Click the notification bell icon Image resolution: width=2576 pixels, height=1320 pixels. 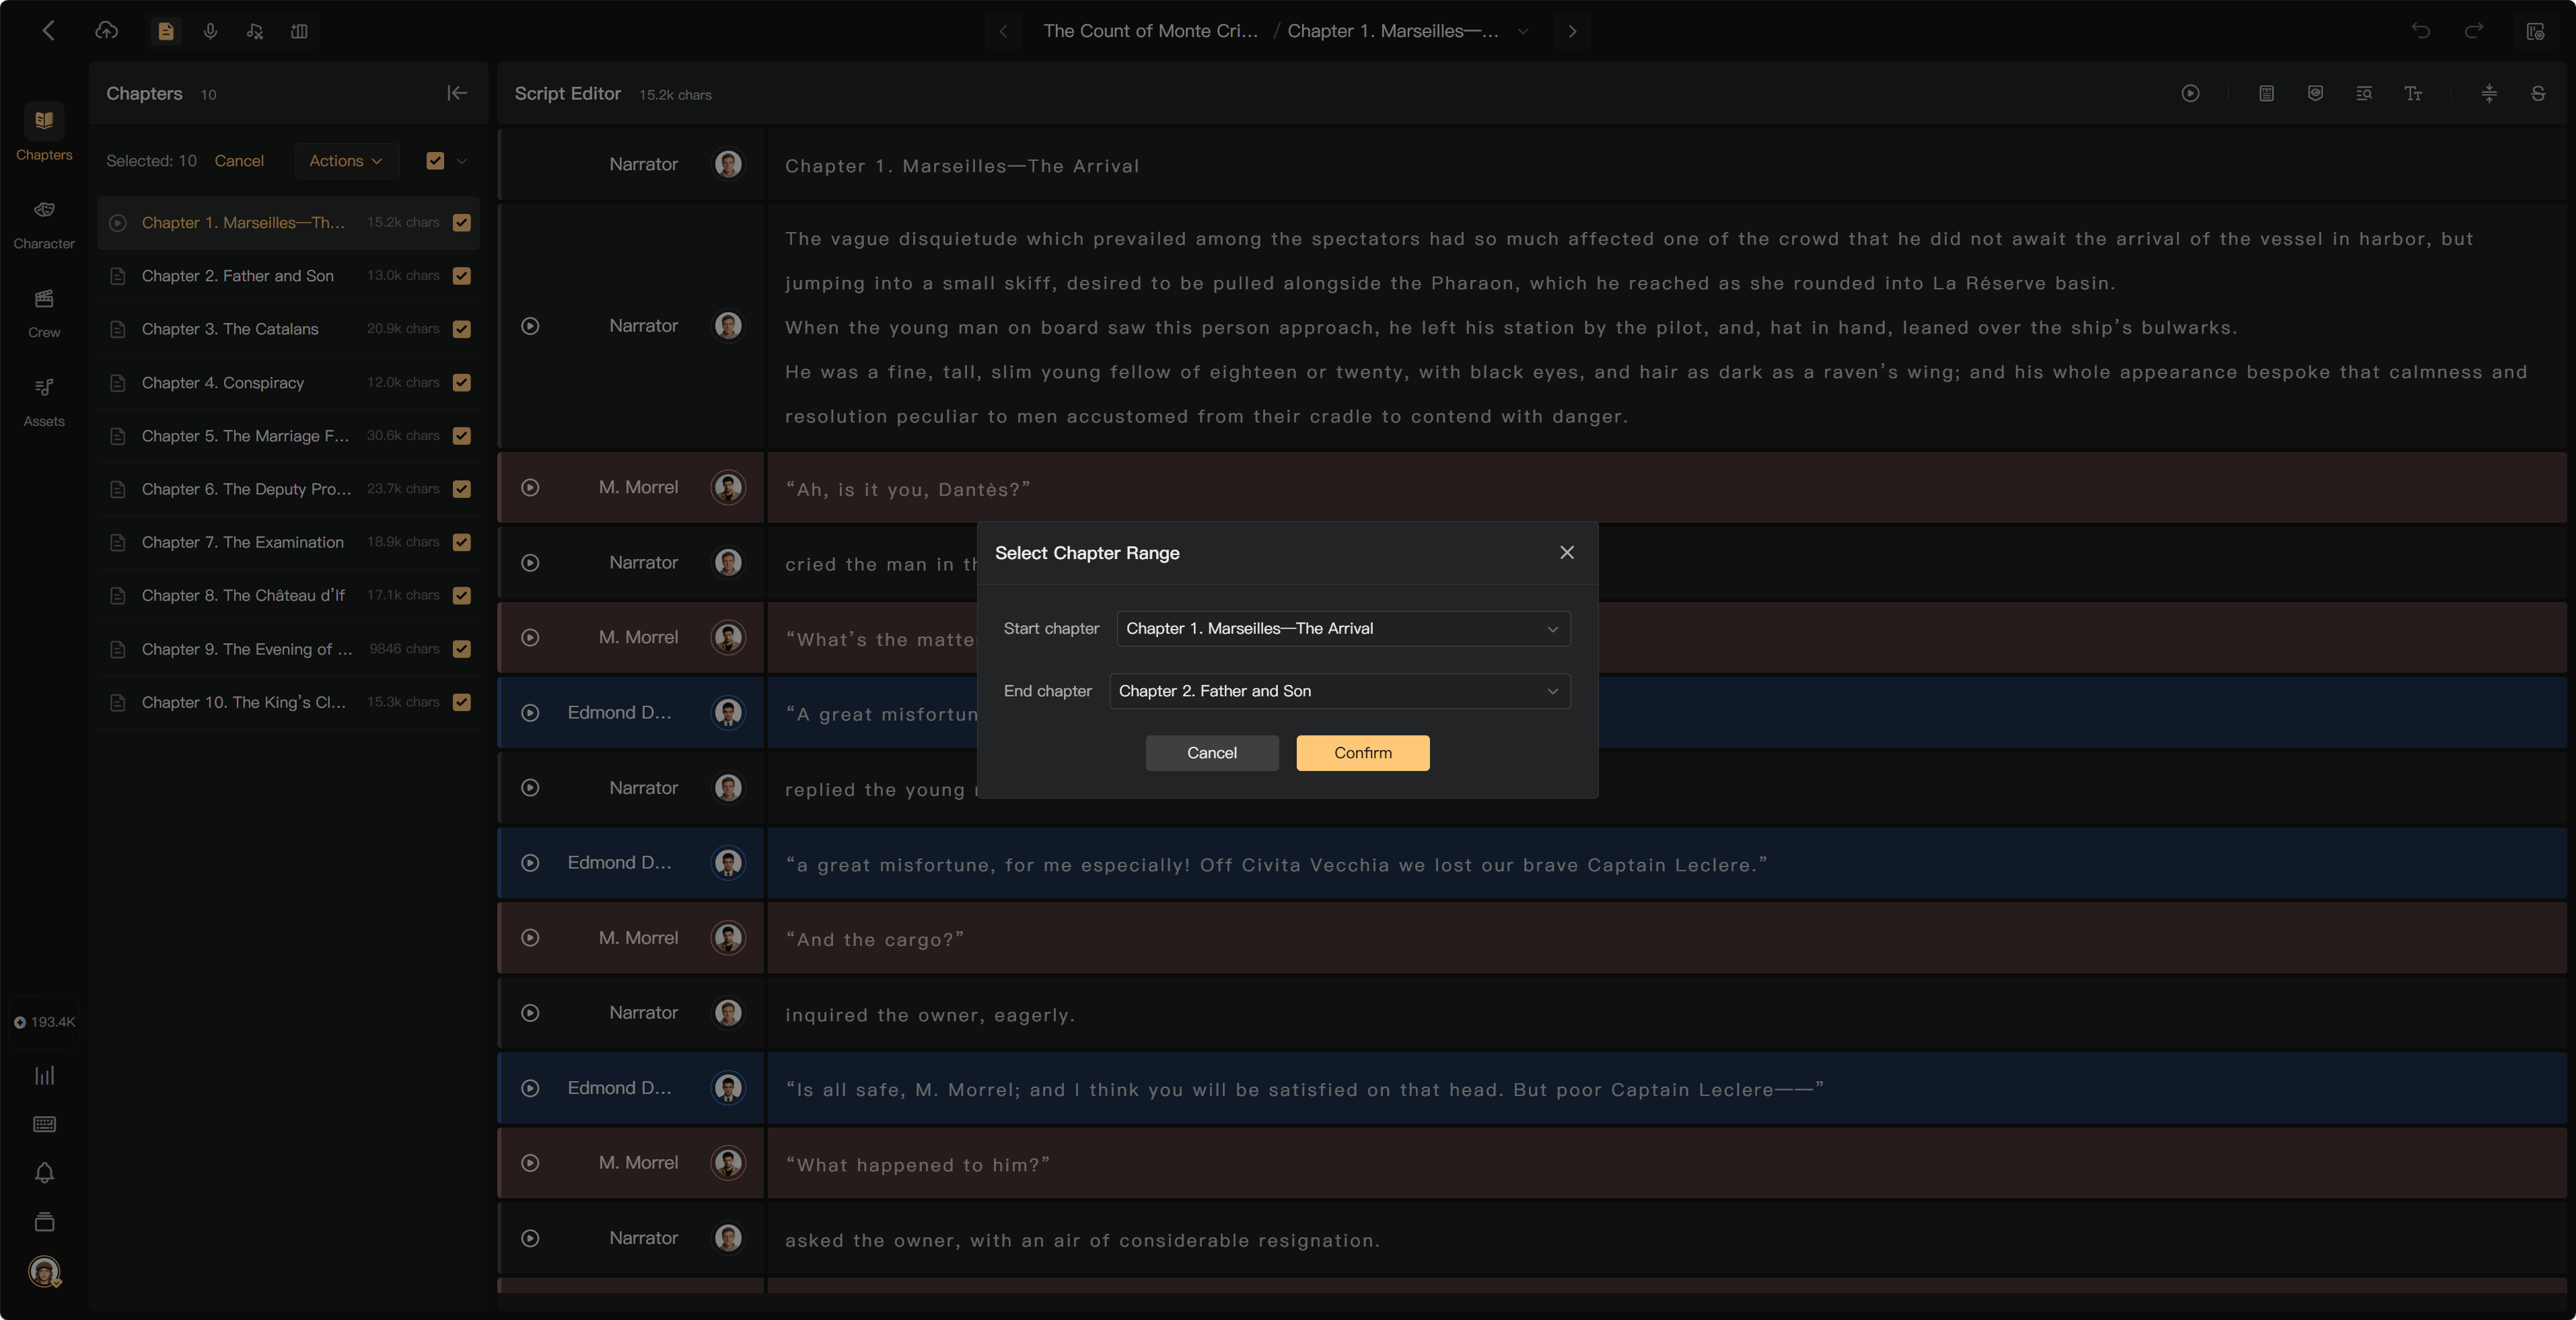pyautogui.click(x=44, y=1172)
